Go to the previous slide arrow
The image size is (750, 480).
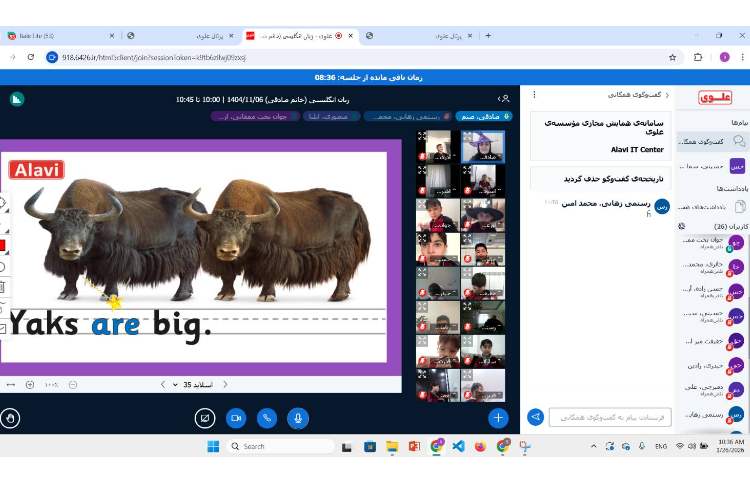pos(163,384)
